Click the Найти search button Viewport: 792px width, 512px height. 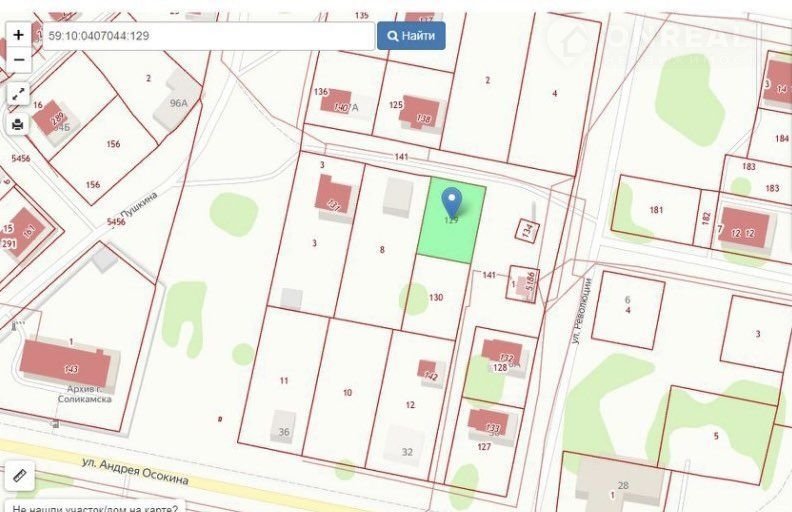[411, 36]
